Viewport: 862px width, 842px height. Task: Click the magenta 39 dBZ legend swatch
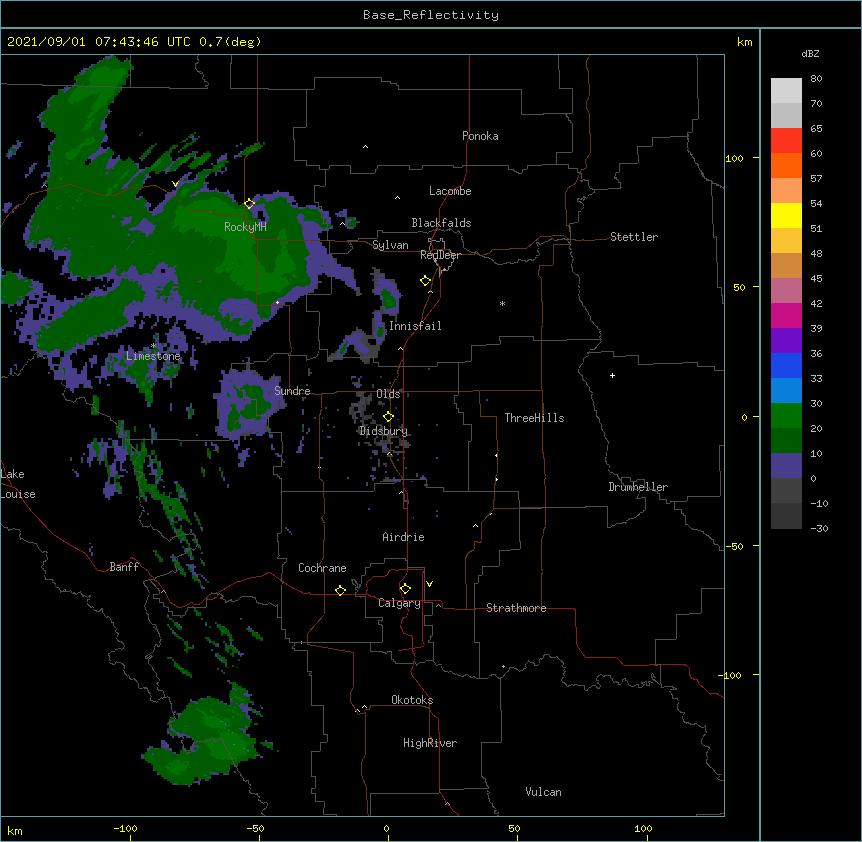coord(786,315)
